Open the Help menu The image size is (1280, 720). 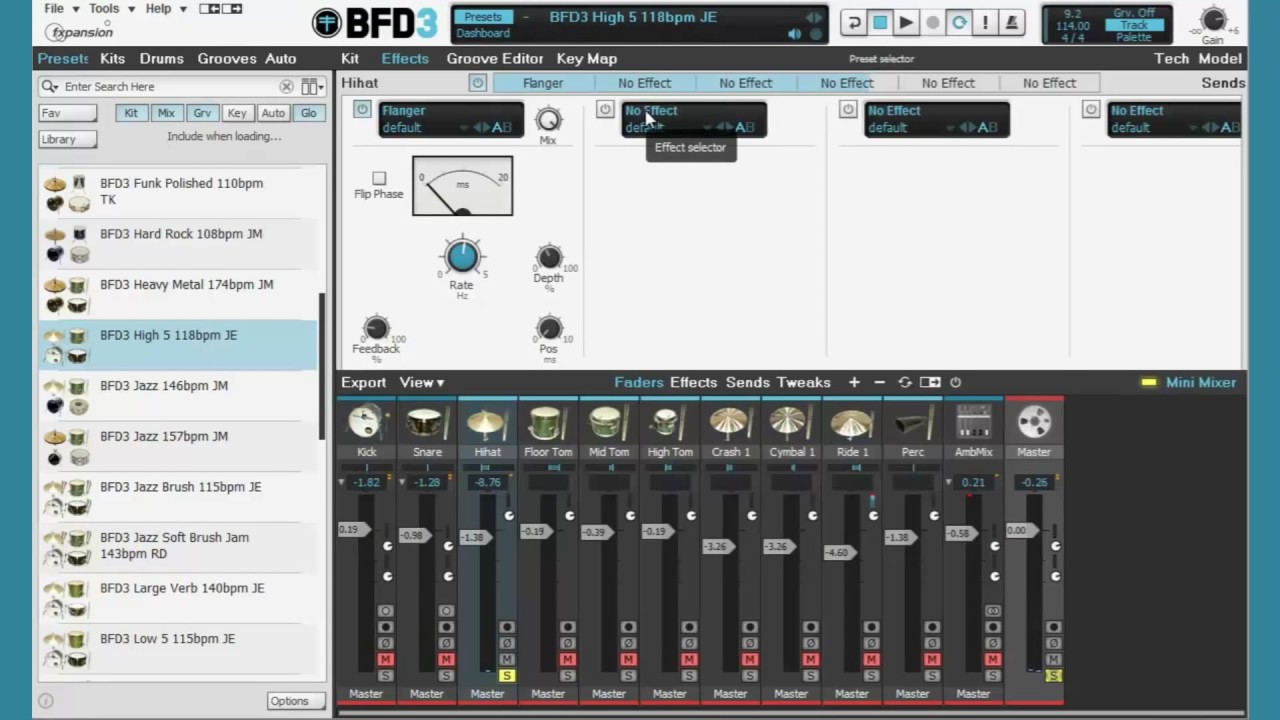pyautogui.click(x=165, y=9)
